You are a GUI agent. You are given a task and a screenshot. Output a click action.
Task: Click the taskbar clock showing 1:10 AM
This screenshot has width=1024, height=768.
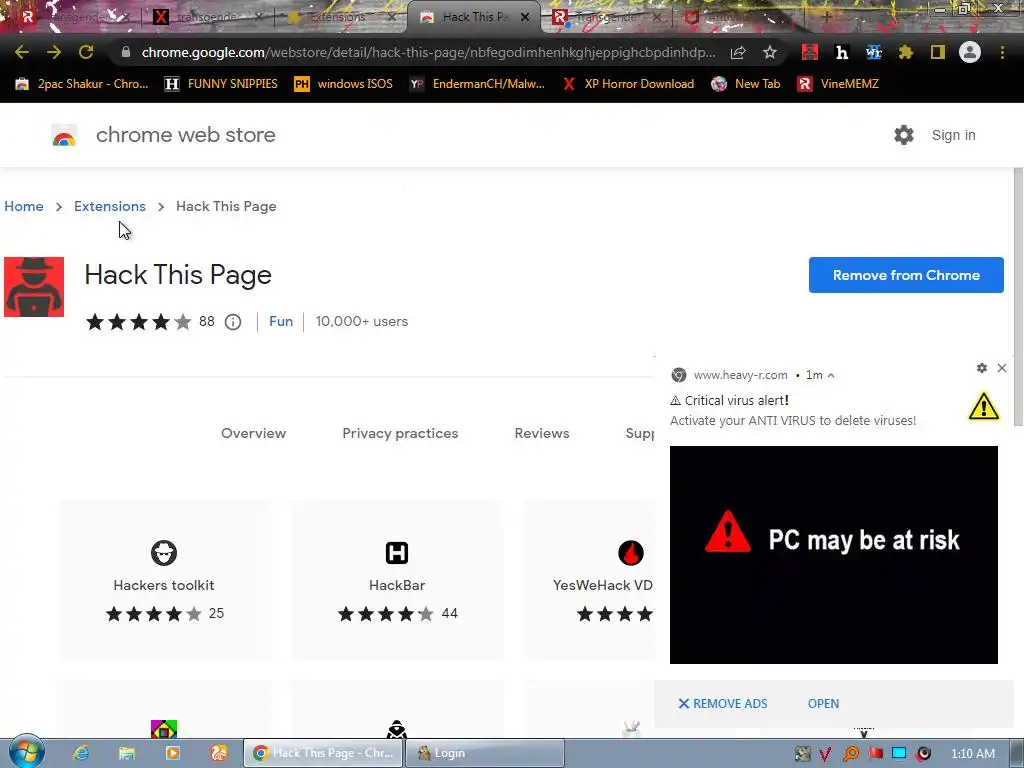tap(972, 754)
